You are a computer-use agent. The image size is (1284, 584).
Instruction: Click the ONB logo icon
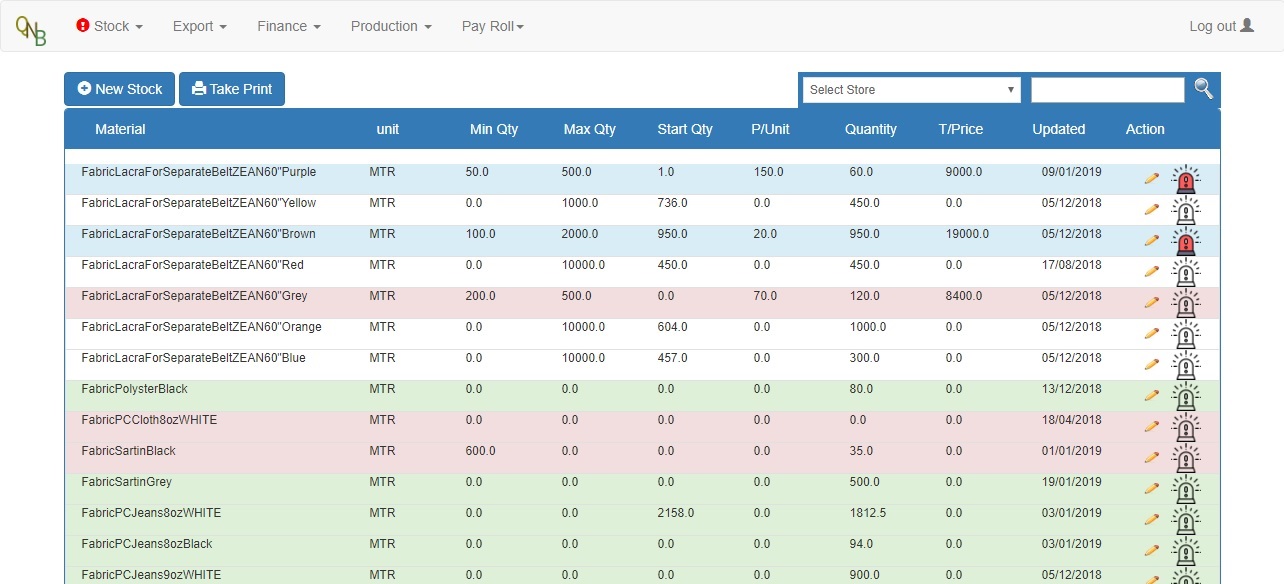point(31,27)
